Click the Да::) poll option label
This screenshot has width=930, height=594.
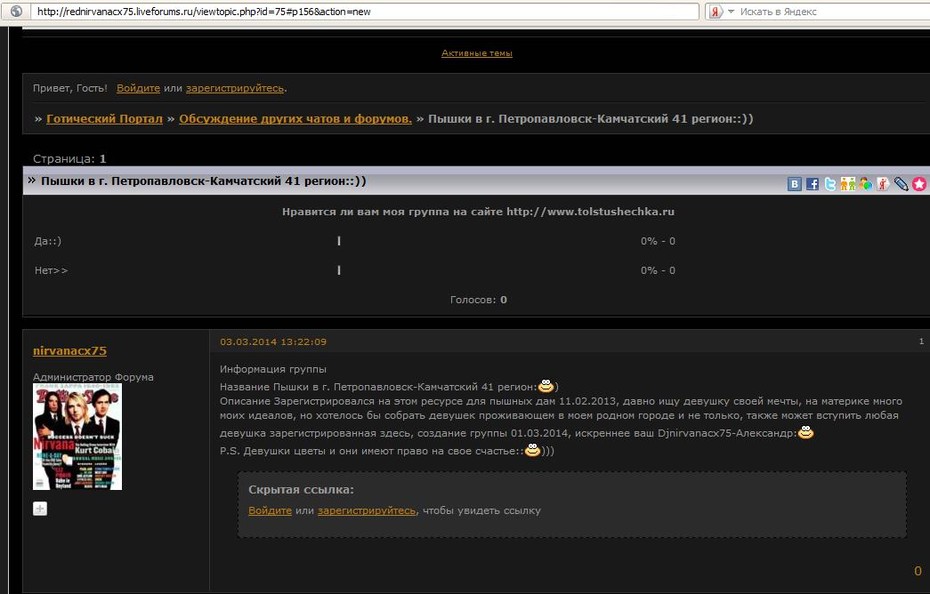point(48,241)
